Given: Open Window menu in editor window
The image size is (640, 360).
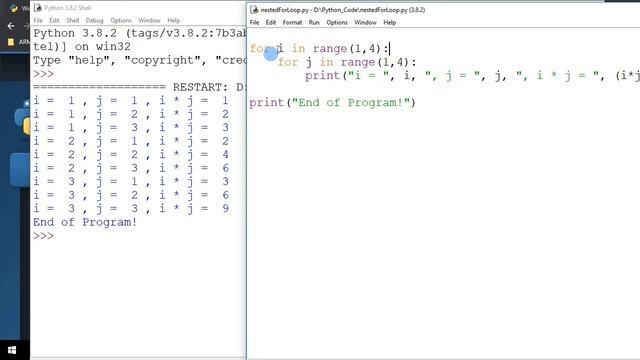Looking at the screenshot, I should [x=365, y=22].
